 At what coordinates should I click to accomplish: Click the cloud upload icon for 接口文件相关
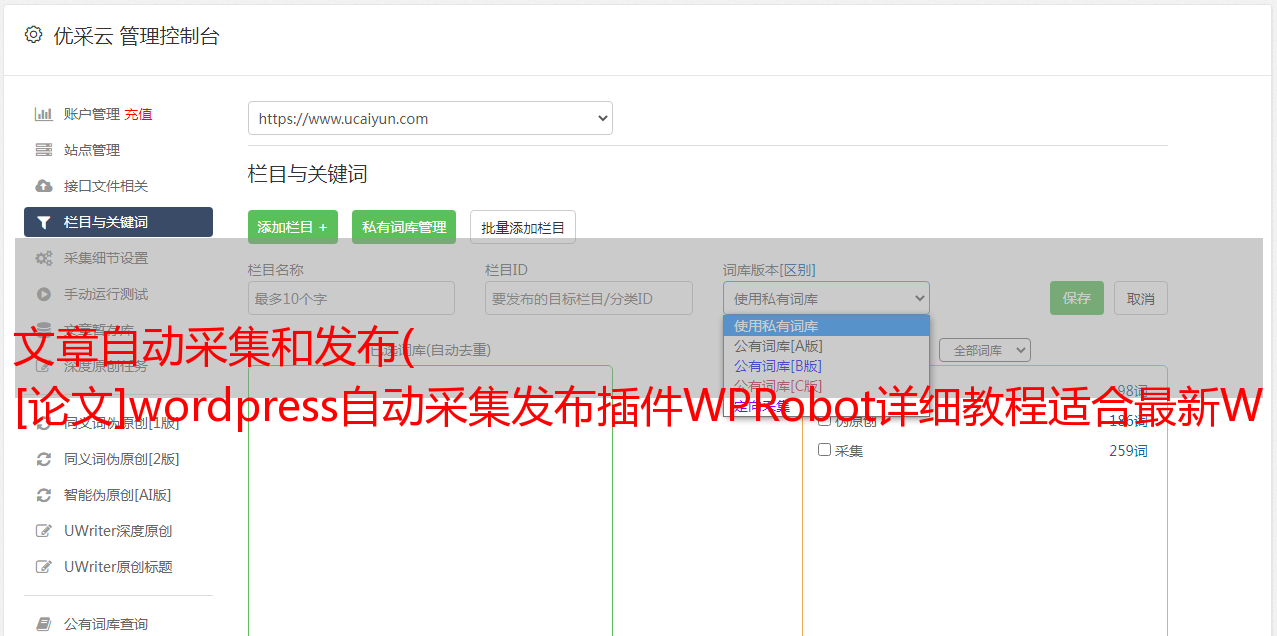click(44, 186)
